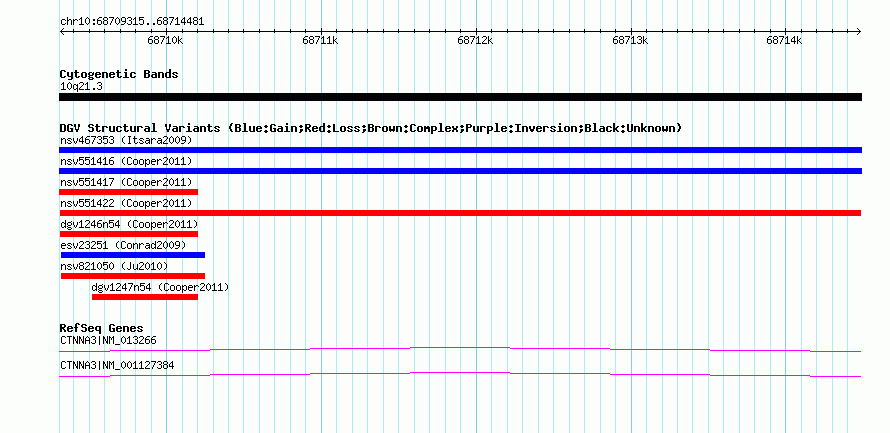The height and width of the screenshot is (433, 890).
Task: Click the magenta CTNNA3 NM_013266 transcript line
Action: (x=460, y=349)
